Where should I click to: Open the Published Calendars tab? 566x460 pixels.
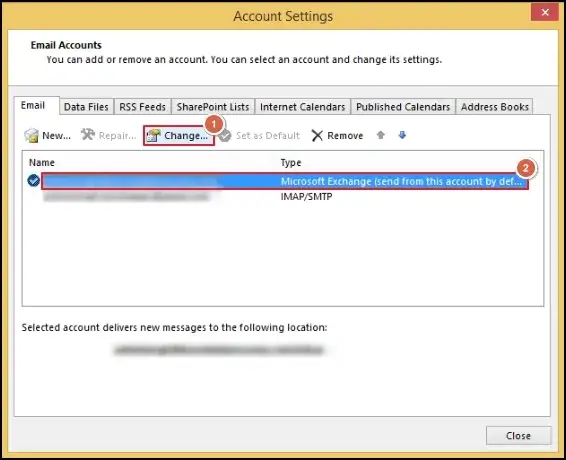click(x=403, y=107)
